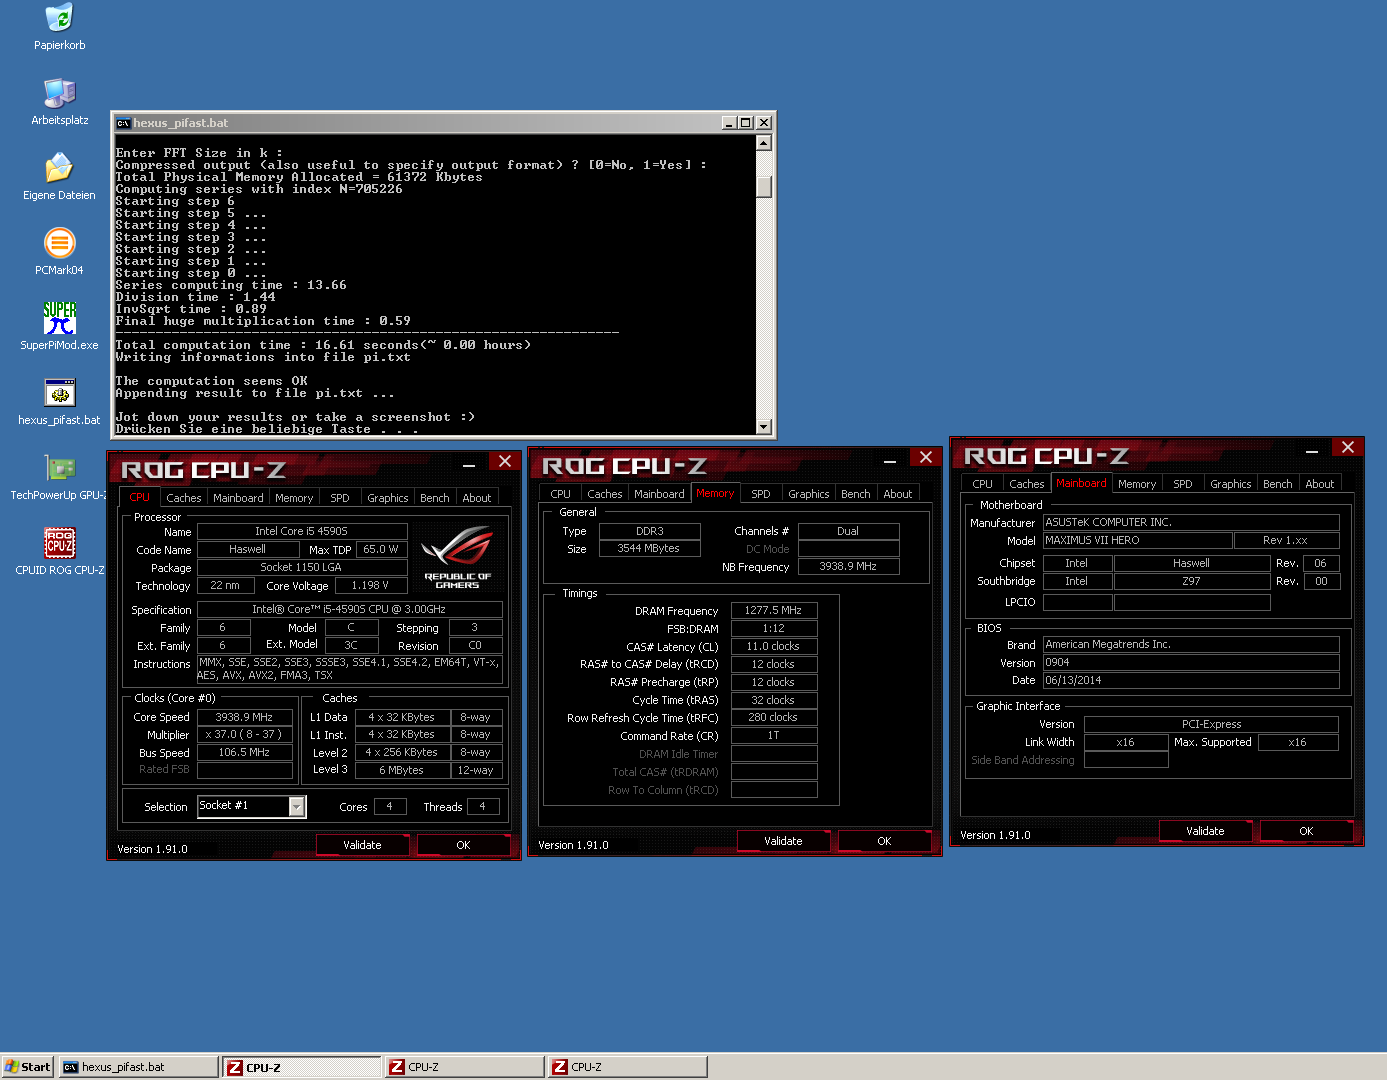Click the DRAM Frequency 1277.5 MHz field
This screenshot has width=1387, height=1080.
point(774,610)
